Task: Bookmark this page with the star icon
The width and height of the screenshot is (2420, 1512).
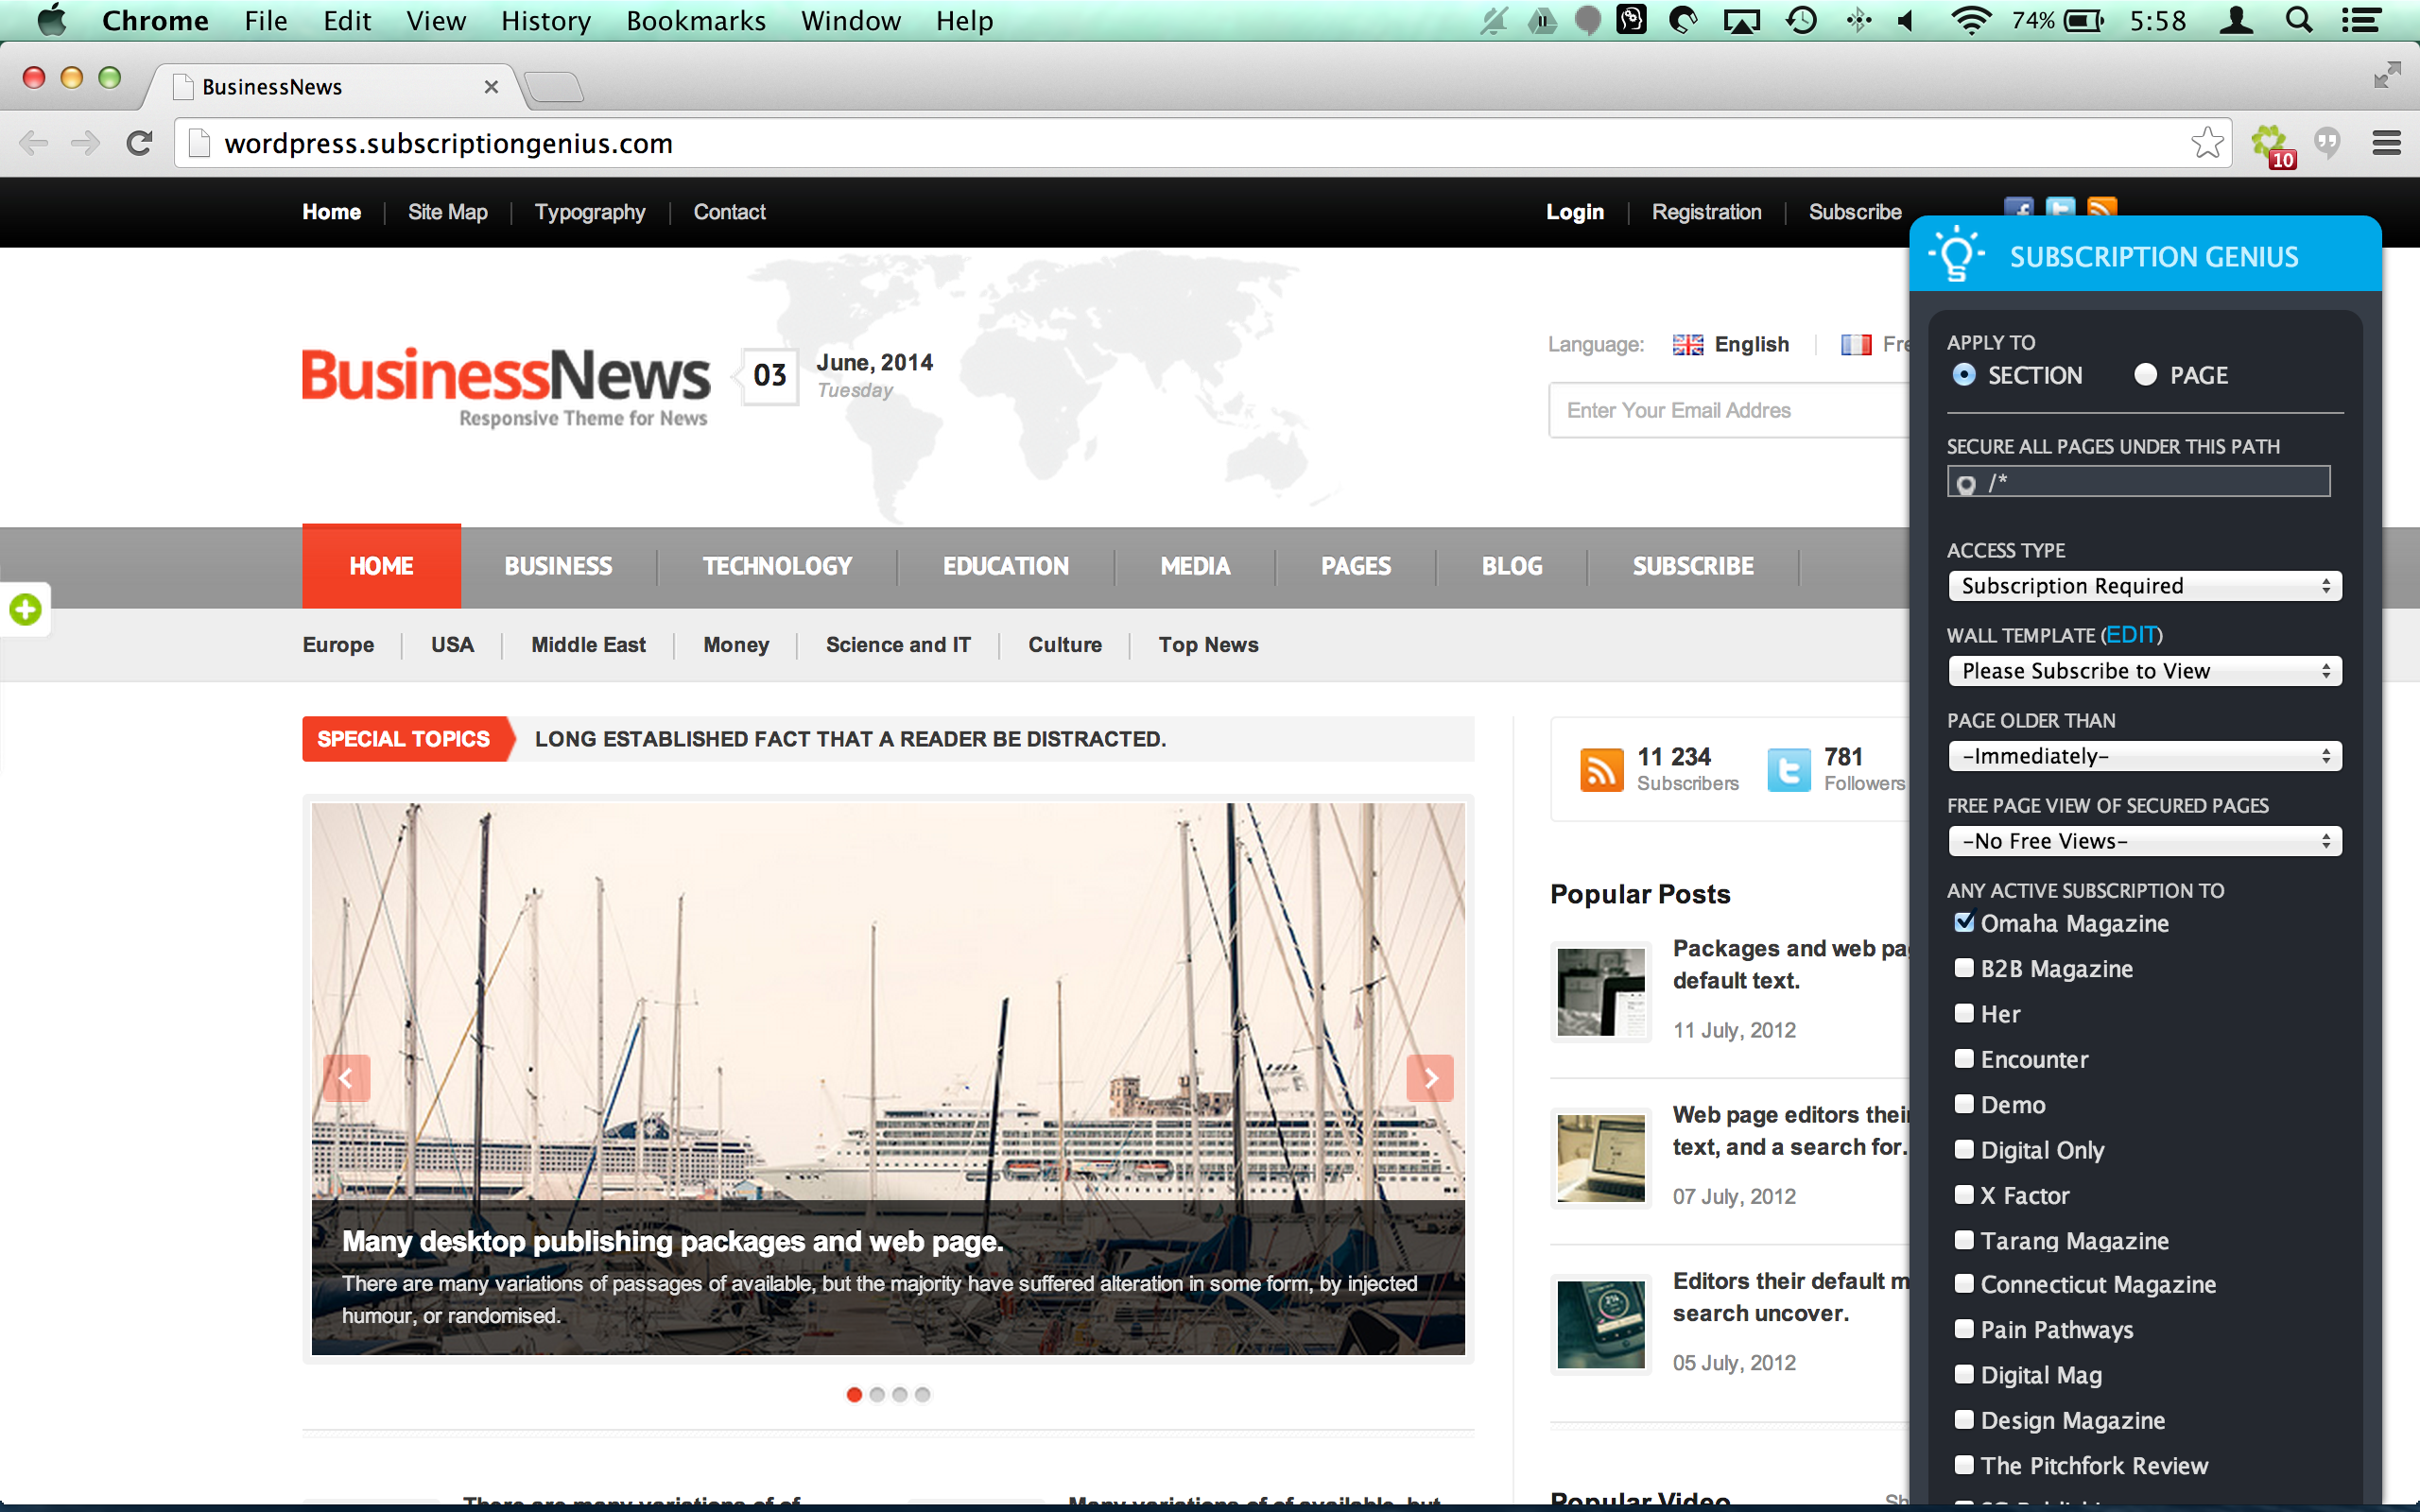Action: coord(2207,143)
